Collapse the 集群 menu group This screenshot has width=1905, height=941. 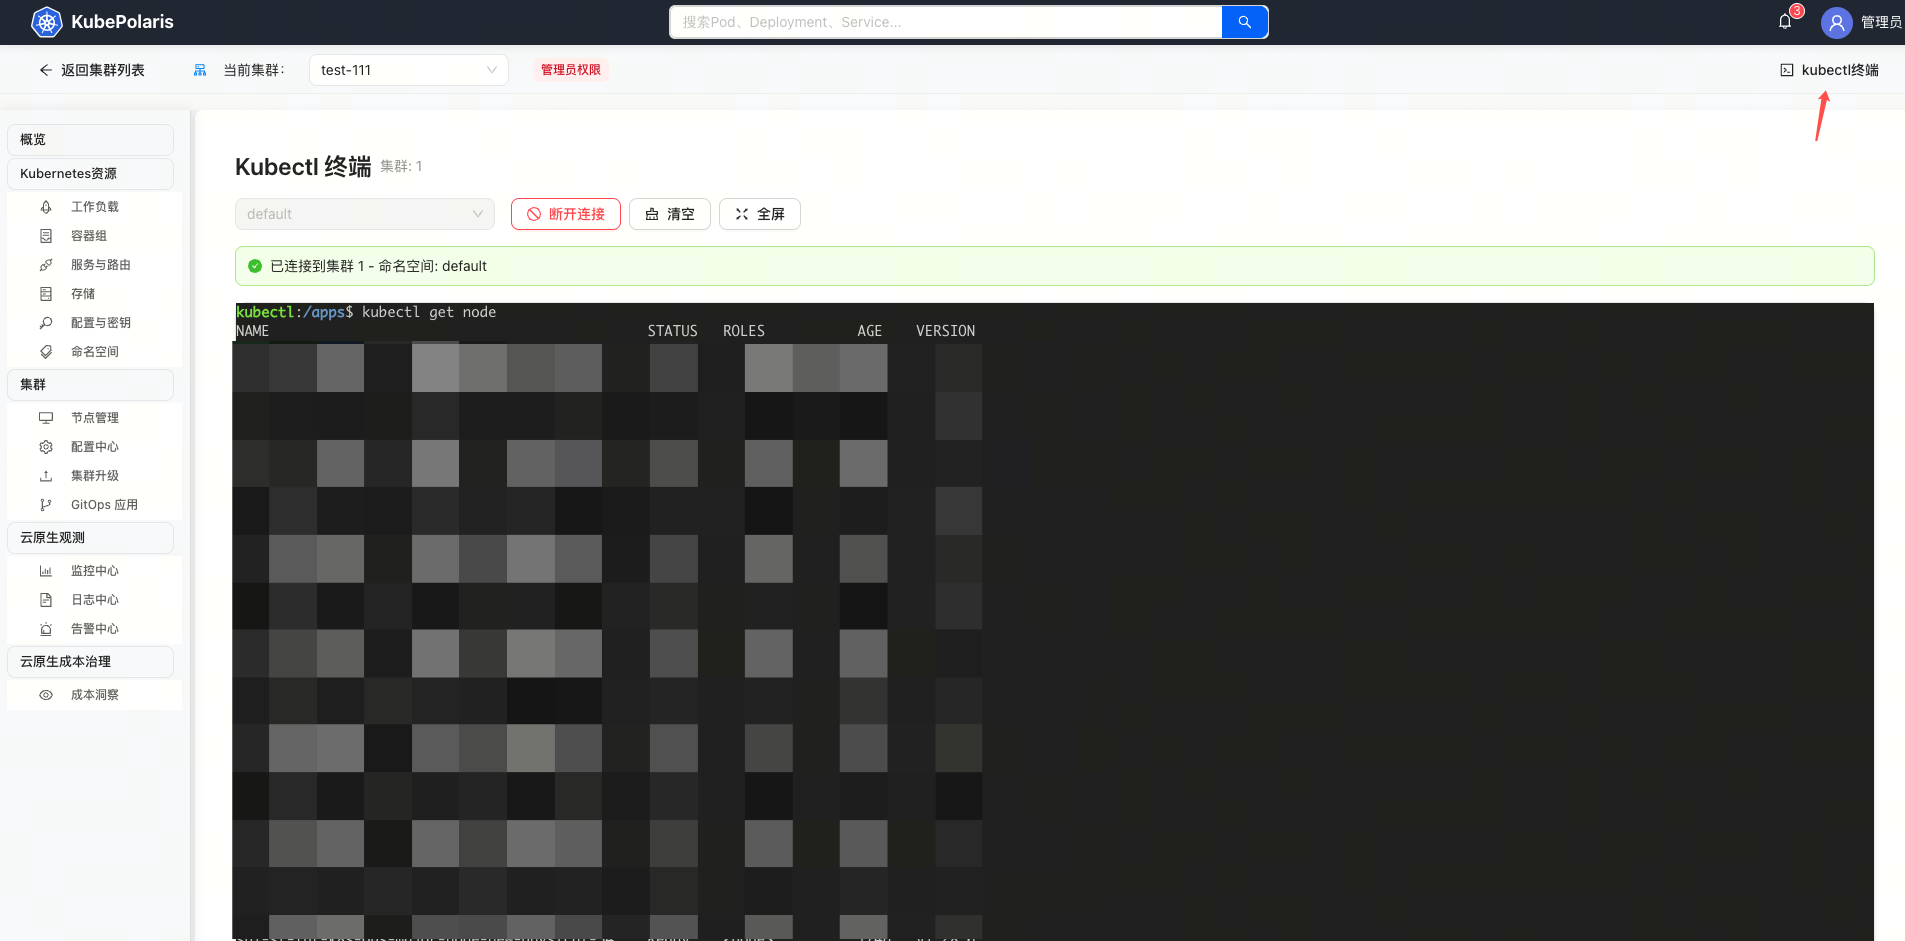click(90, 385)
